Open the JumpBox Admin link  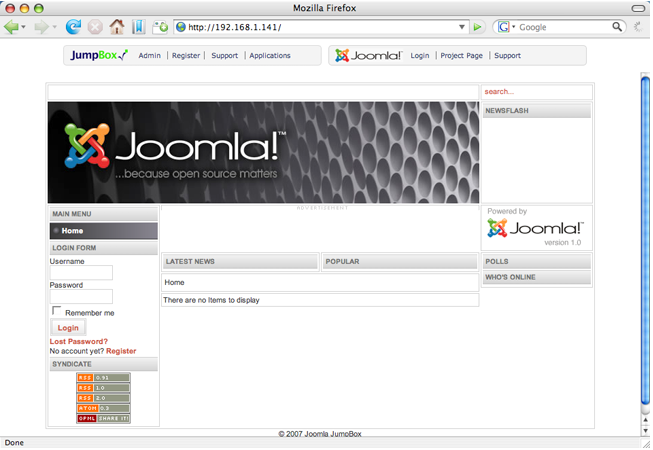150,55
